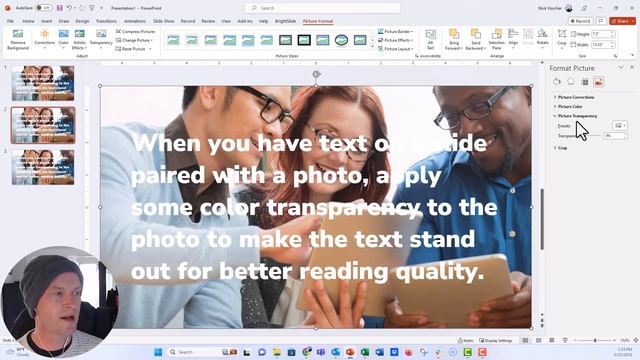The width and height of the screenshot is (640, 360).
Task: Click the Width size field
Action: (x=603, y=44)
